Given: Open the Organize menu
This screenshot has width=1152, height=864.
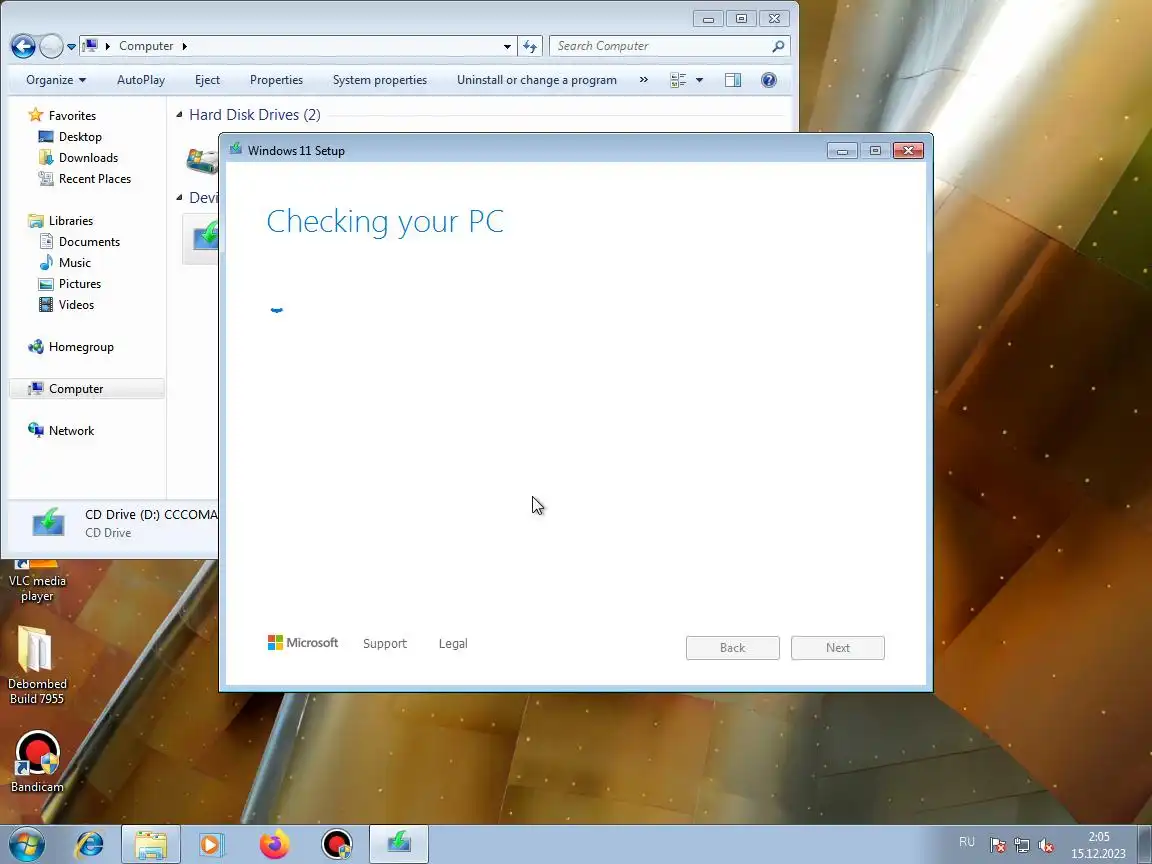Looking at the screenshot, I should (x=56, y=80).
